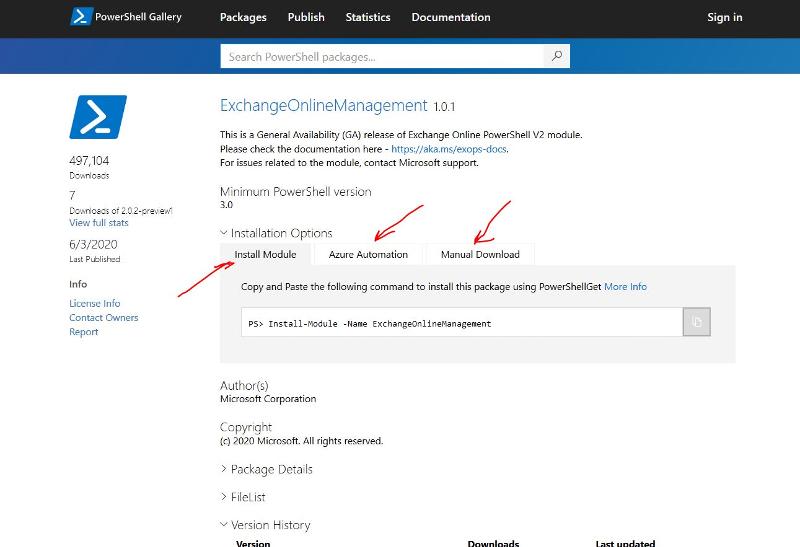Click Contact Owners link
The height and width of the screenshot is (547, 800).
(104, 318)
